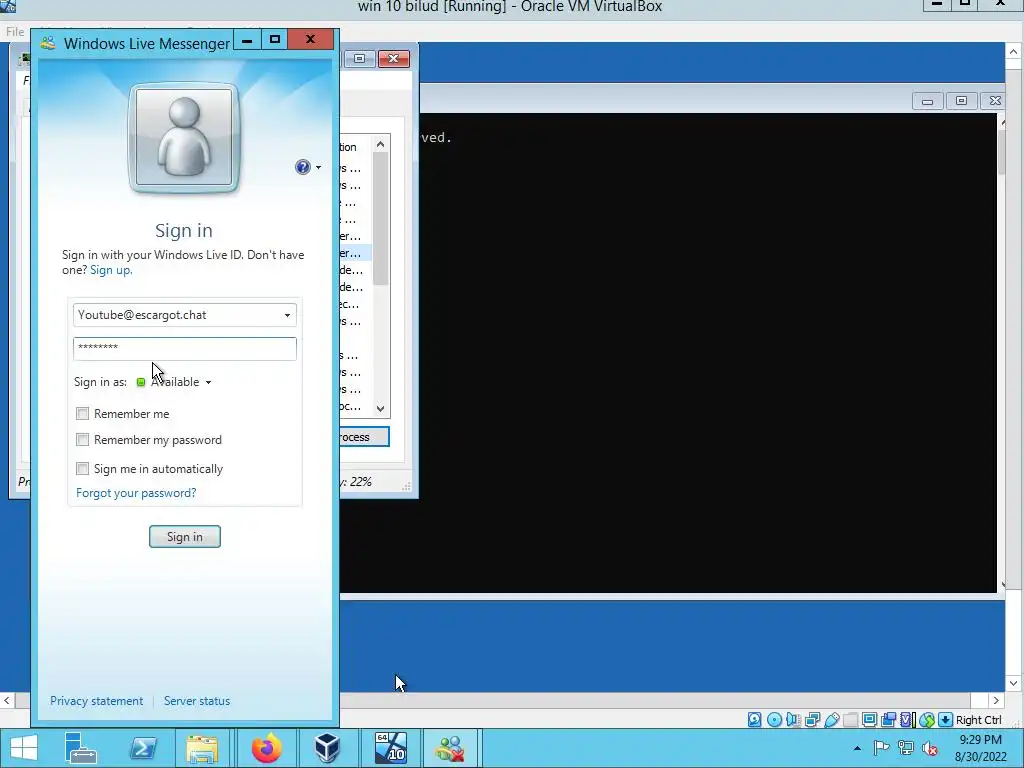Viewport: 1024px width, 768px height.
Task: Click the process list scrollbar thumb
Action: click(x=380, y=219)
